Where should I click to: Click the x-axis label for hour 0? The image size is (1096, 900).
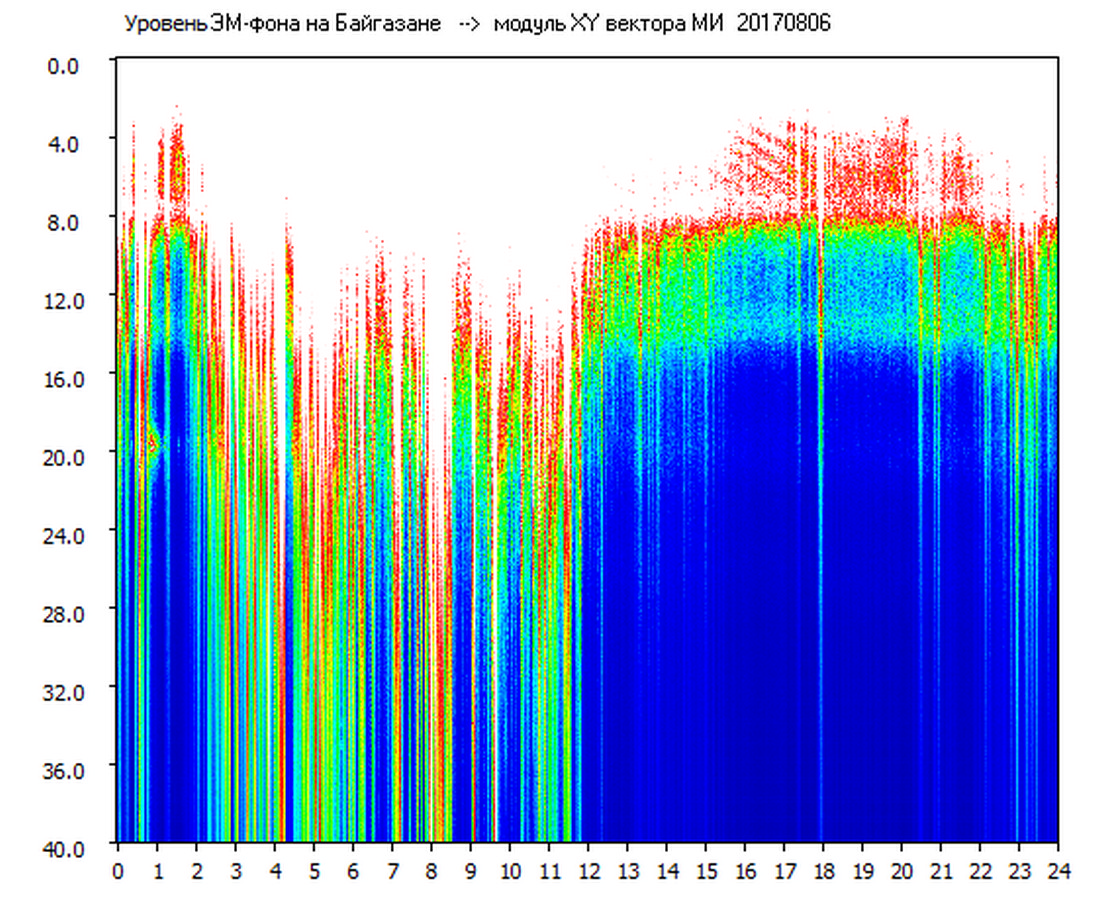click(118, 871)
